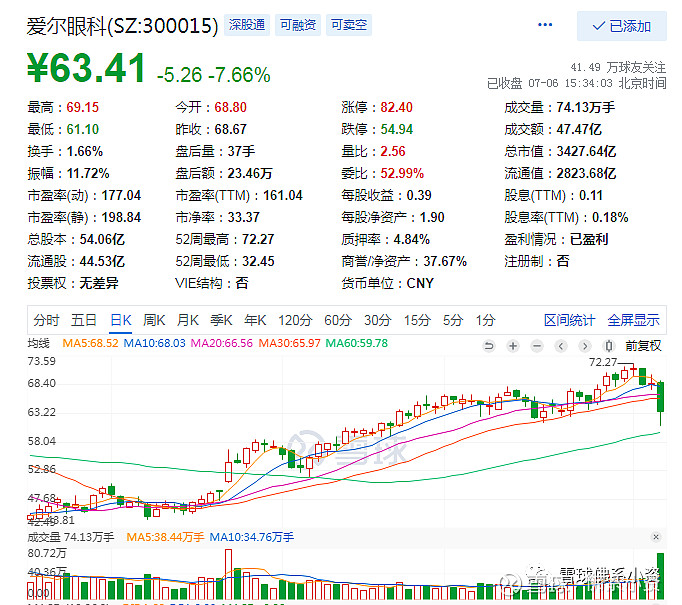Switch to the 60分 chart tab

(x=338, y=321)
